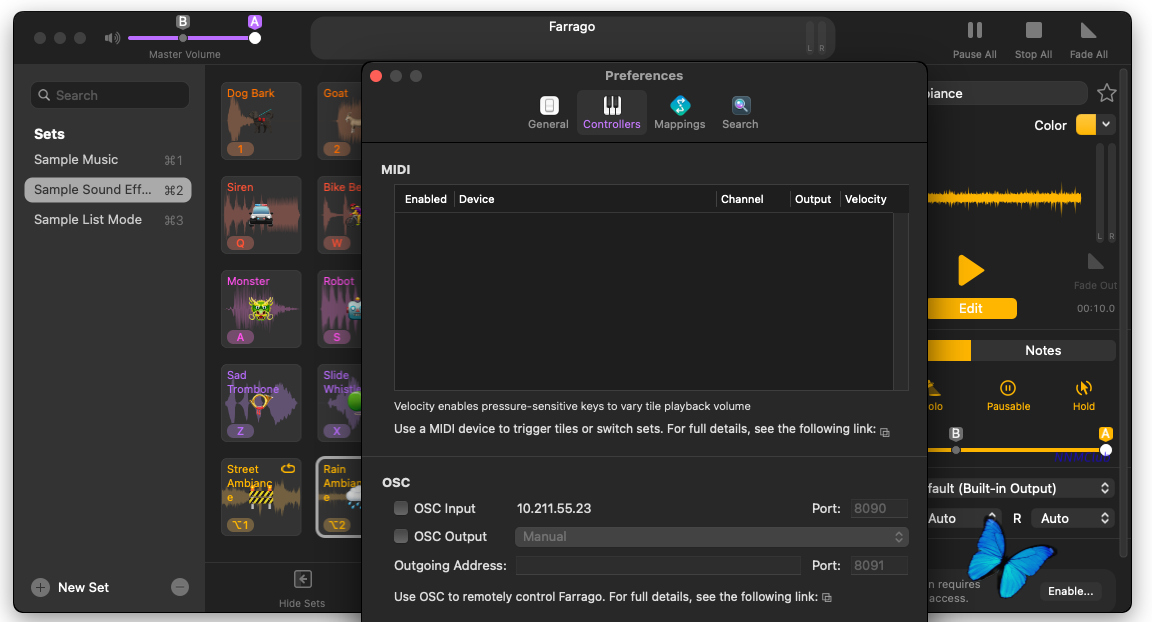Close the Preferences window
The image size is (1152, 622).
point(376,76)
